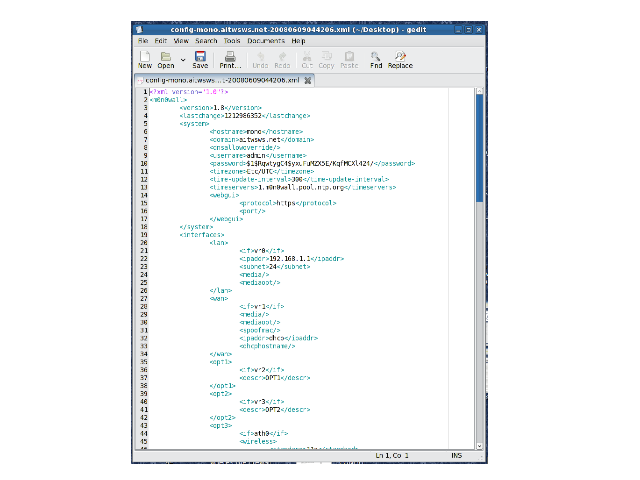This screenshot has height=480, width=640.
Task: Click the Copy toolbar icon
Action: point(326,59)
